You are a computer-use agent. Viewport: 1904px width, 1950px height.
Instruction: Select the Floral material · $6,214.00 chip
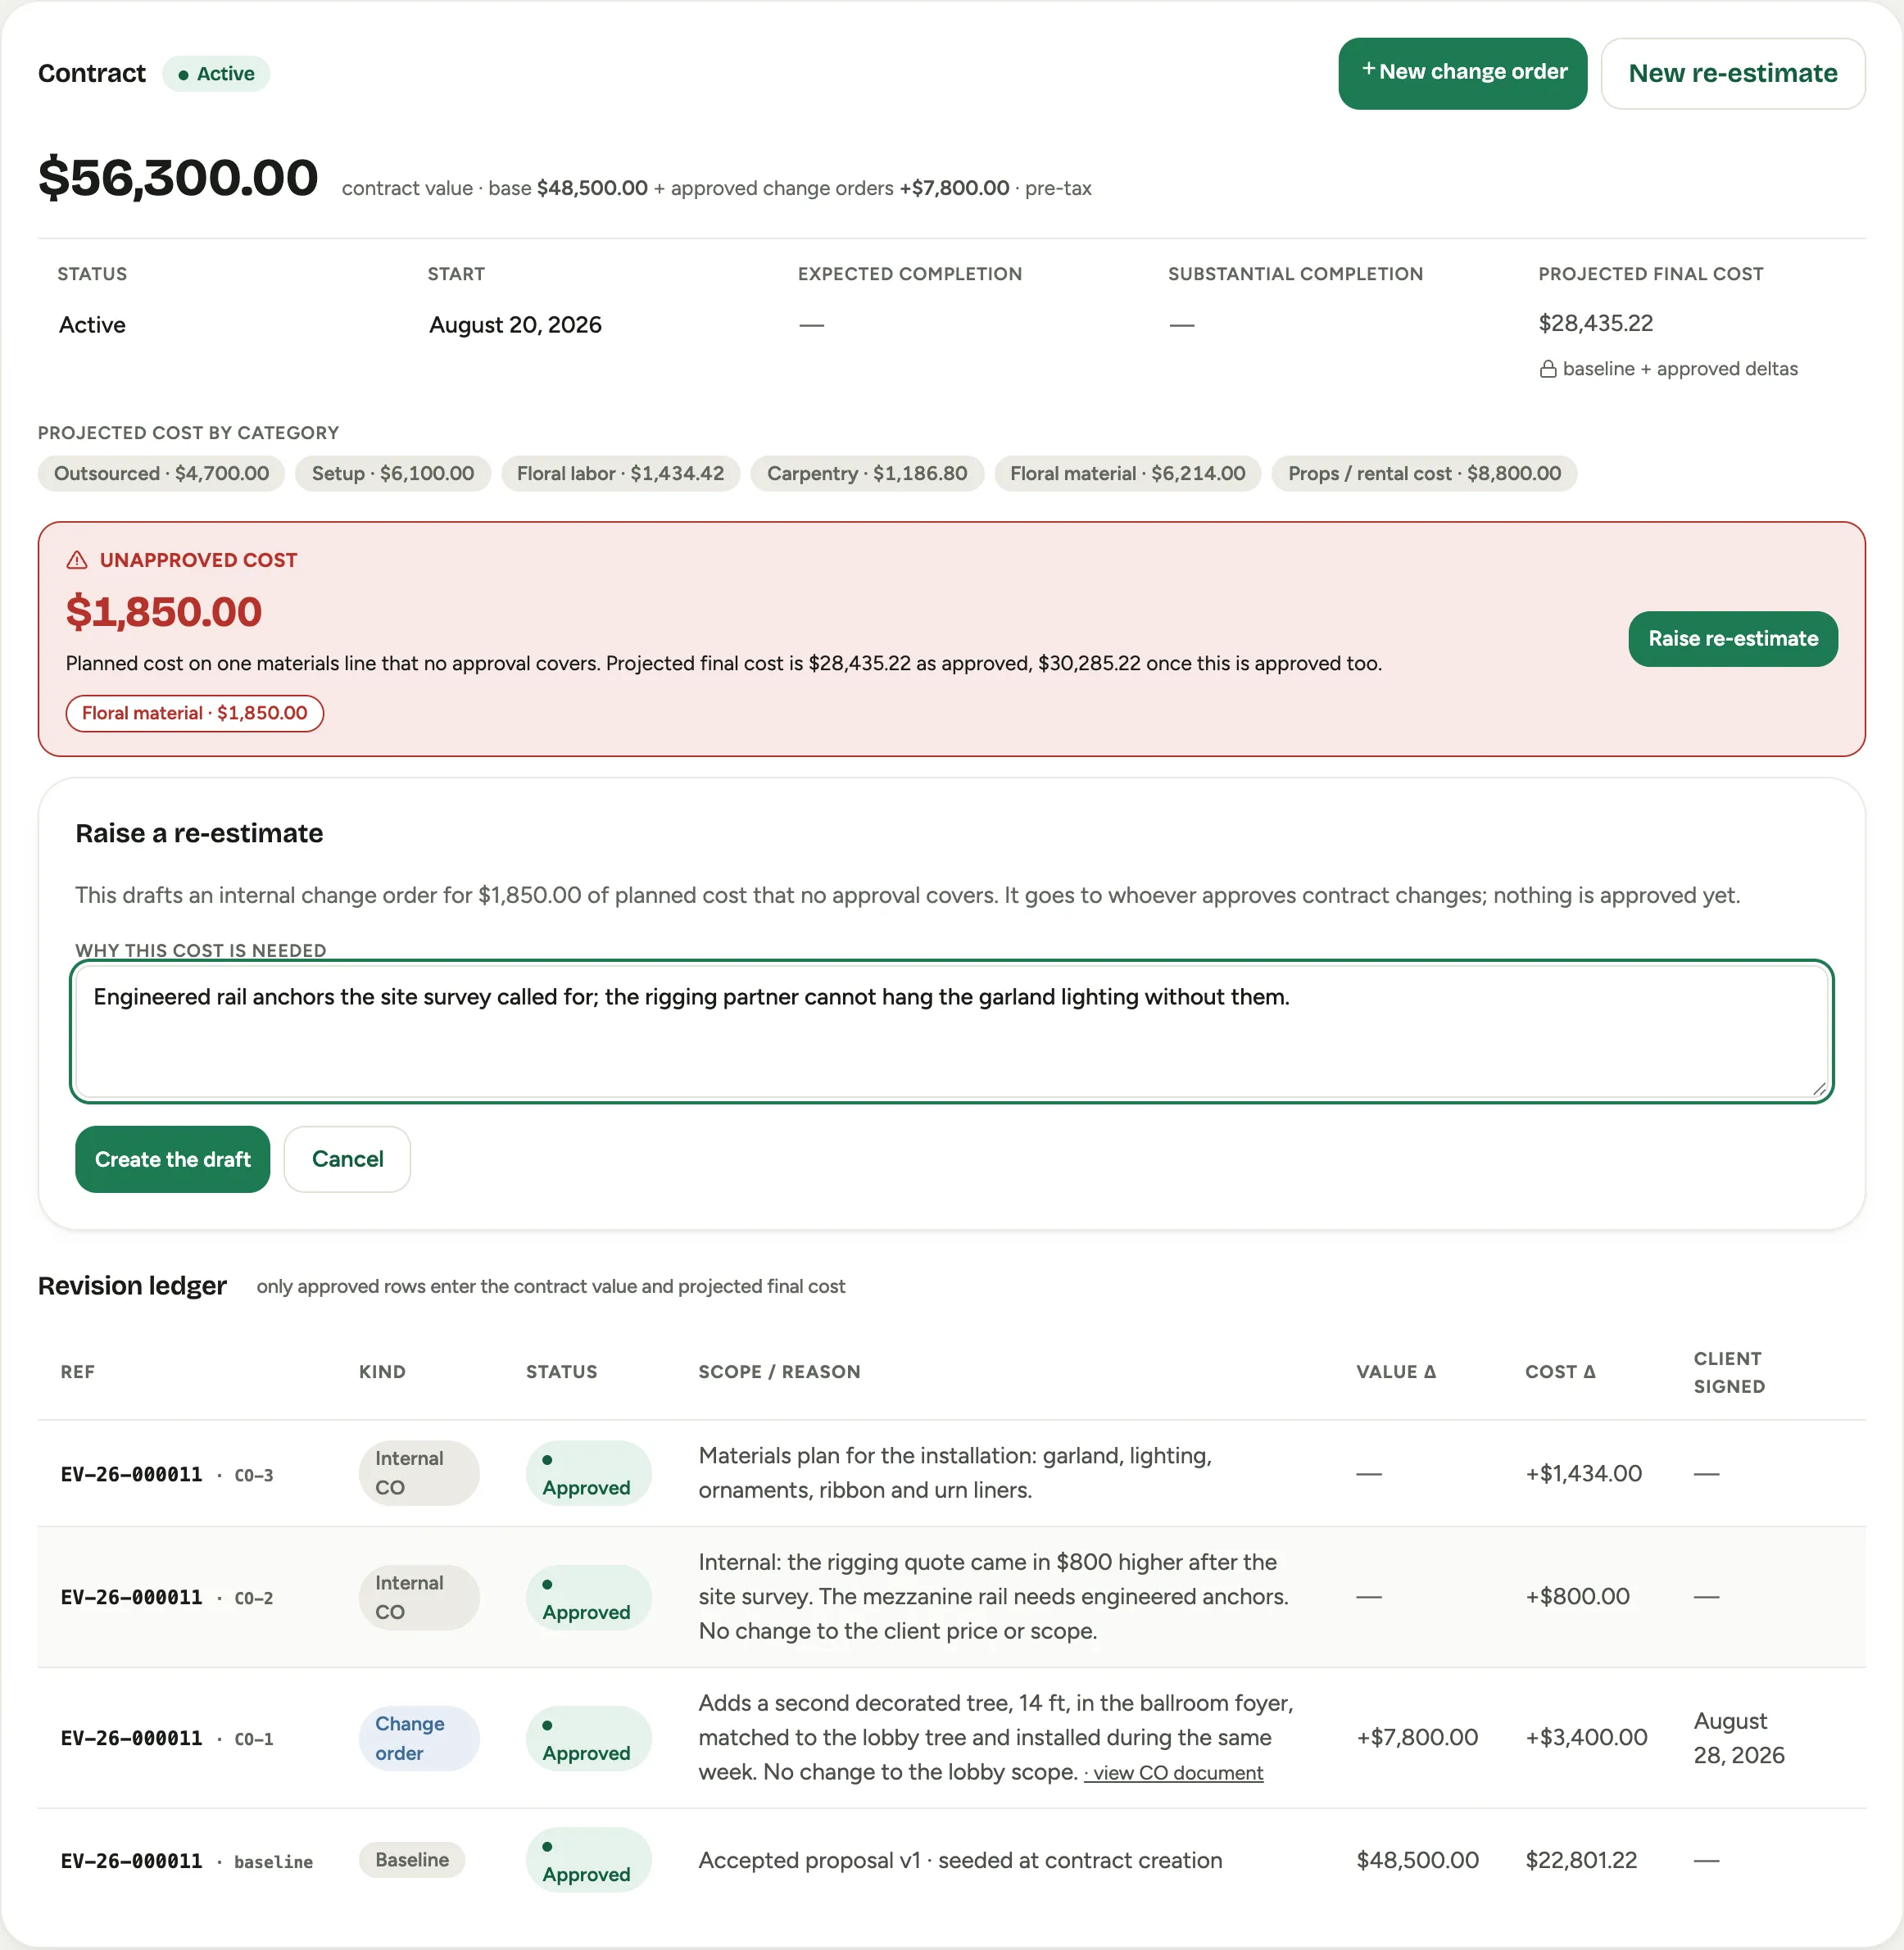pos(1127,473)
